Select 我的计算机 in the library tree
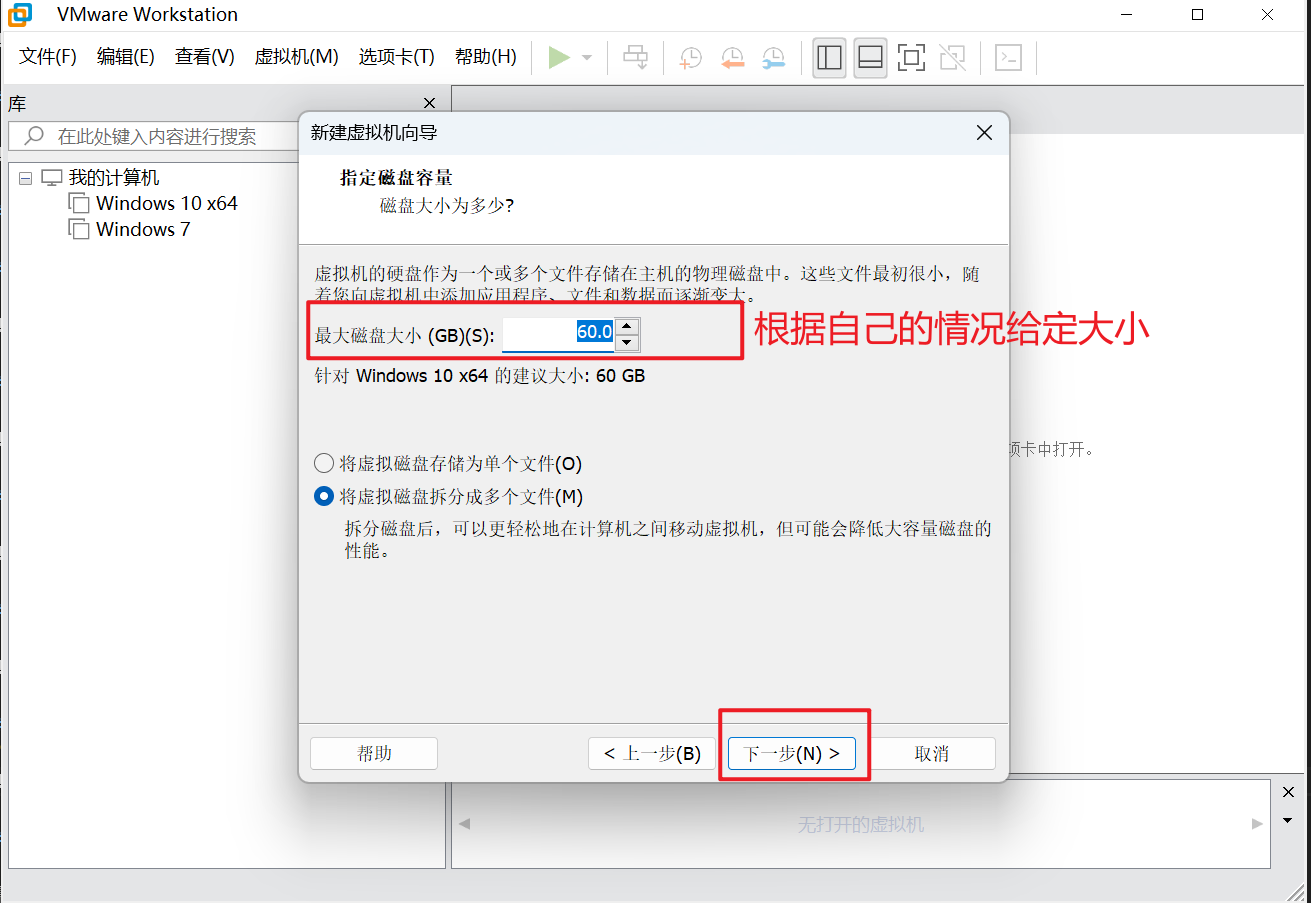1311x903 pixels. coord(113,178)
